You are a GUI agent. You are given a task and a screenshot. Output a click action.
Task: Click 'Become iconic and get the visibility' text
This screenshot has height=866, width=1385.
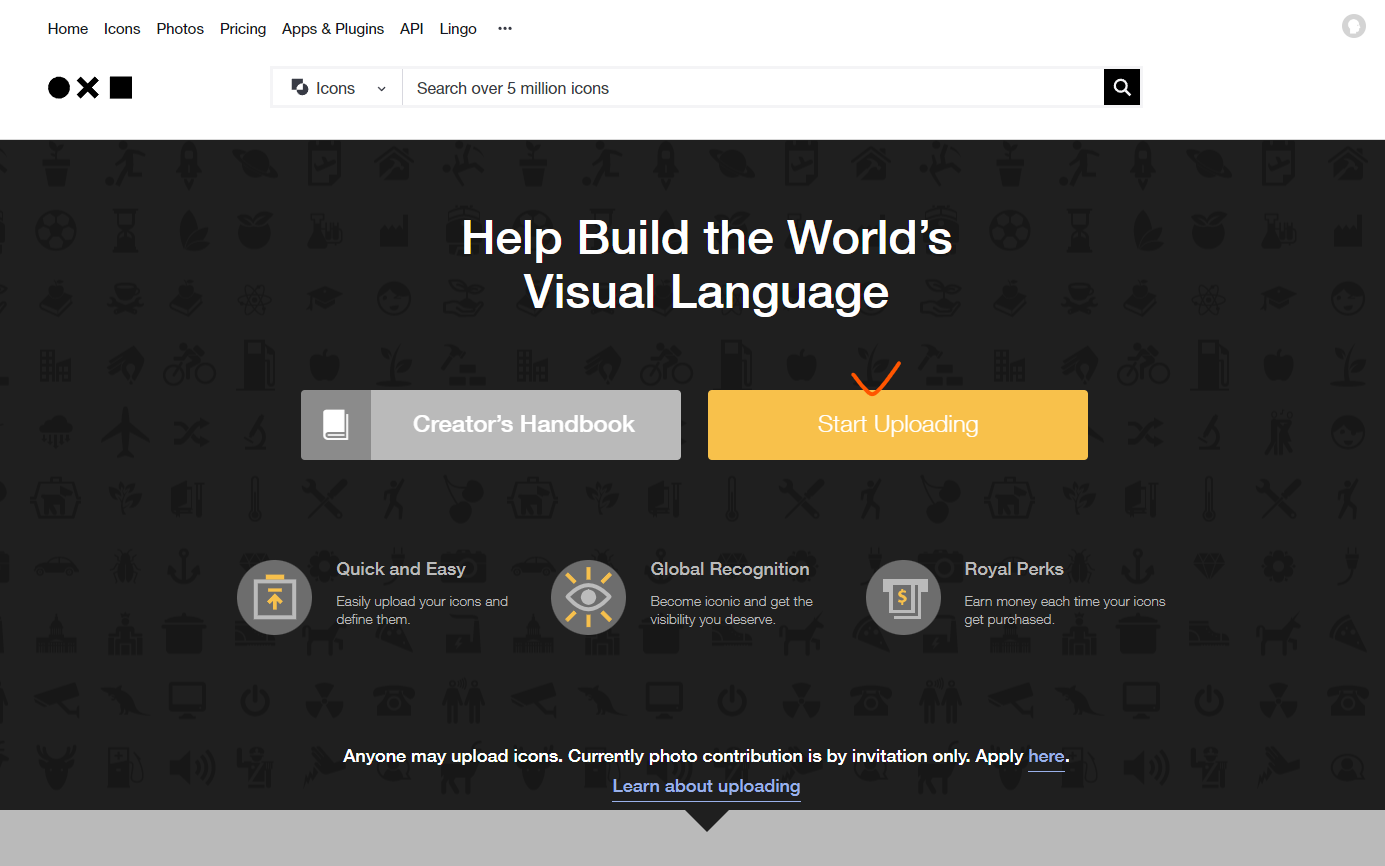tap(732, 610)
